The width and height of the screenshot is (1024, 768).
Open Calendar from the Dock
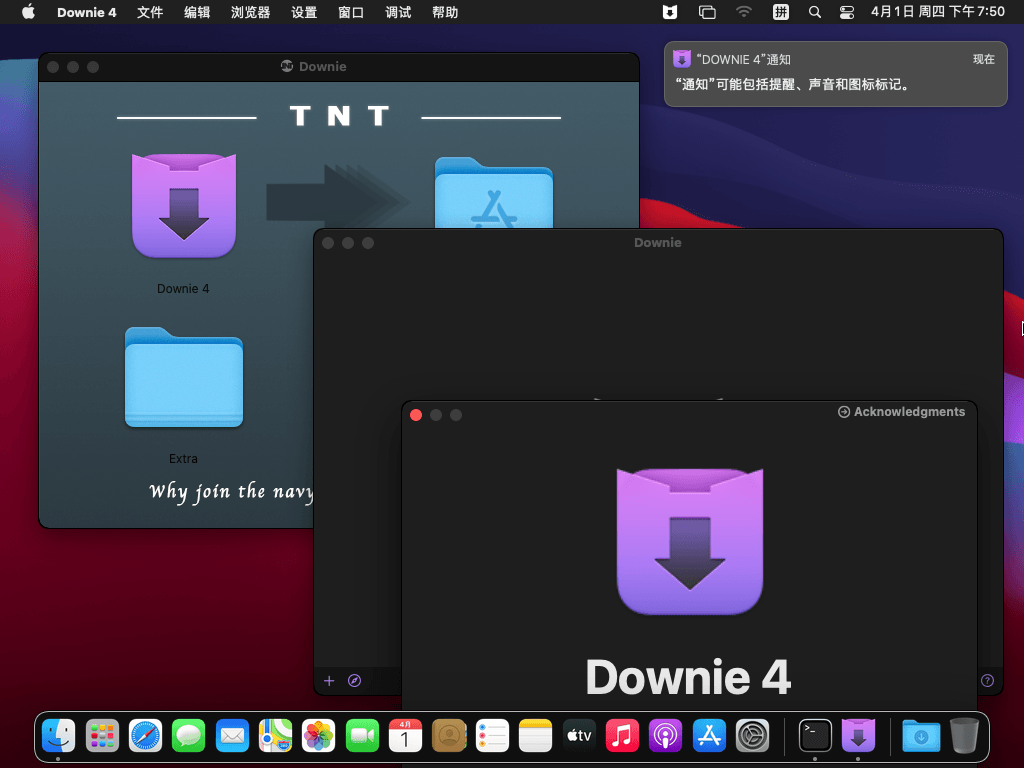[x=406, y=736]
